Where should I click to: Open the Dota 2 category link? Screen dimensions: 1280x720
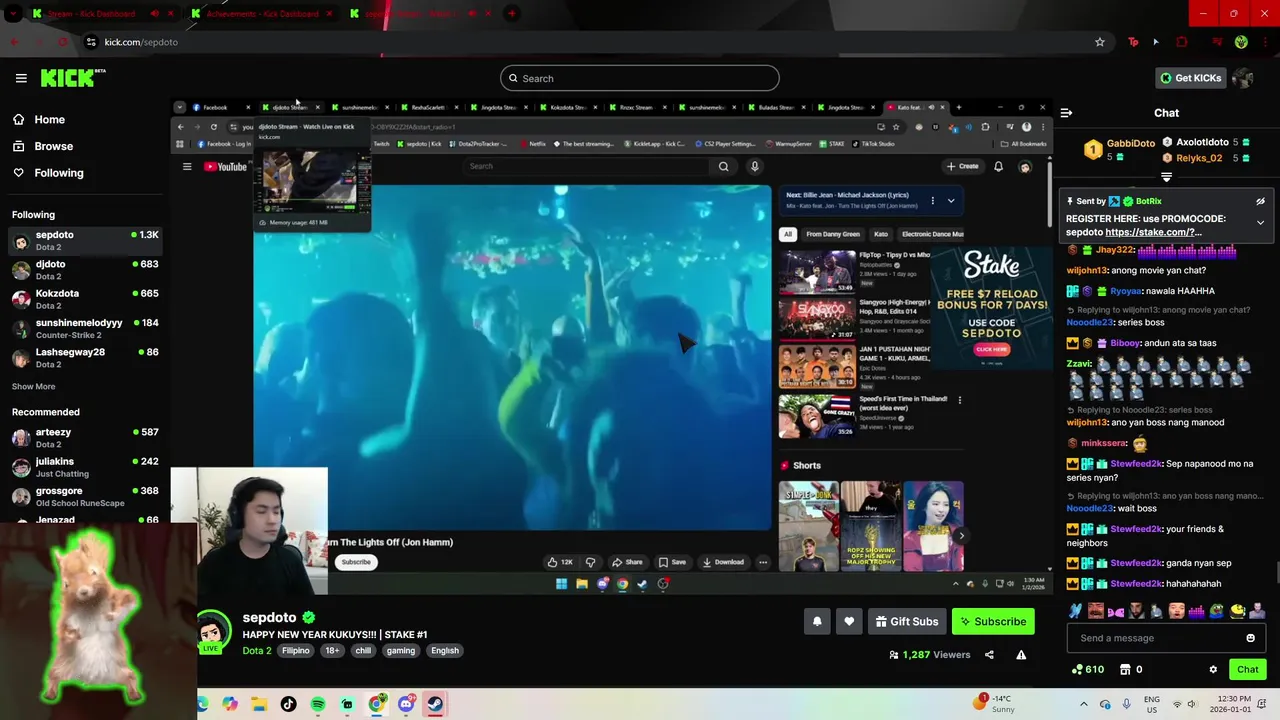tap(256, 651)
